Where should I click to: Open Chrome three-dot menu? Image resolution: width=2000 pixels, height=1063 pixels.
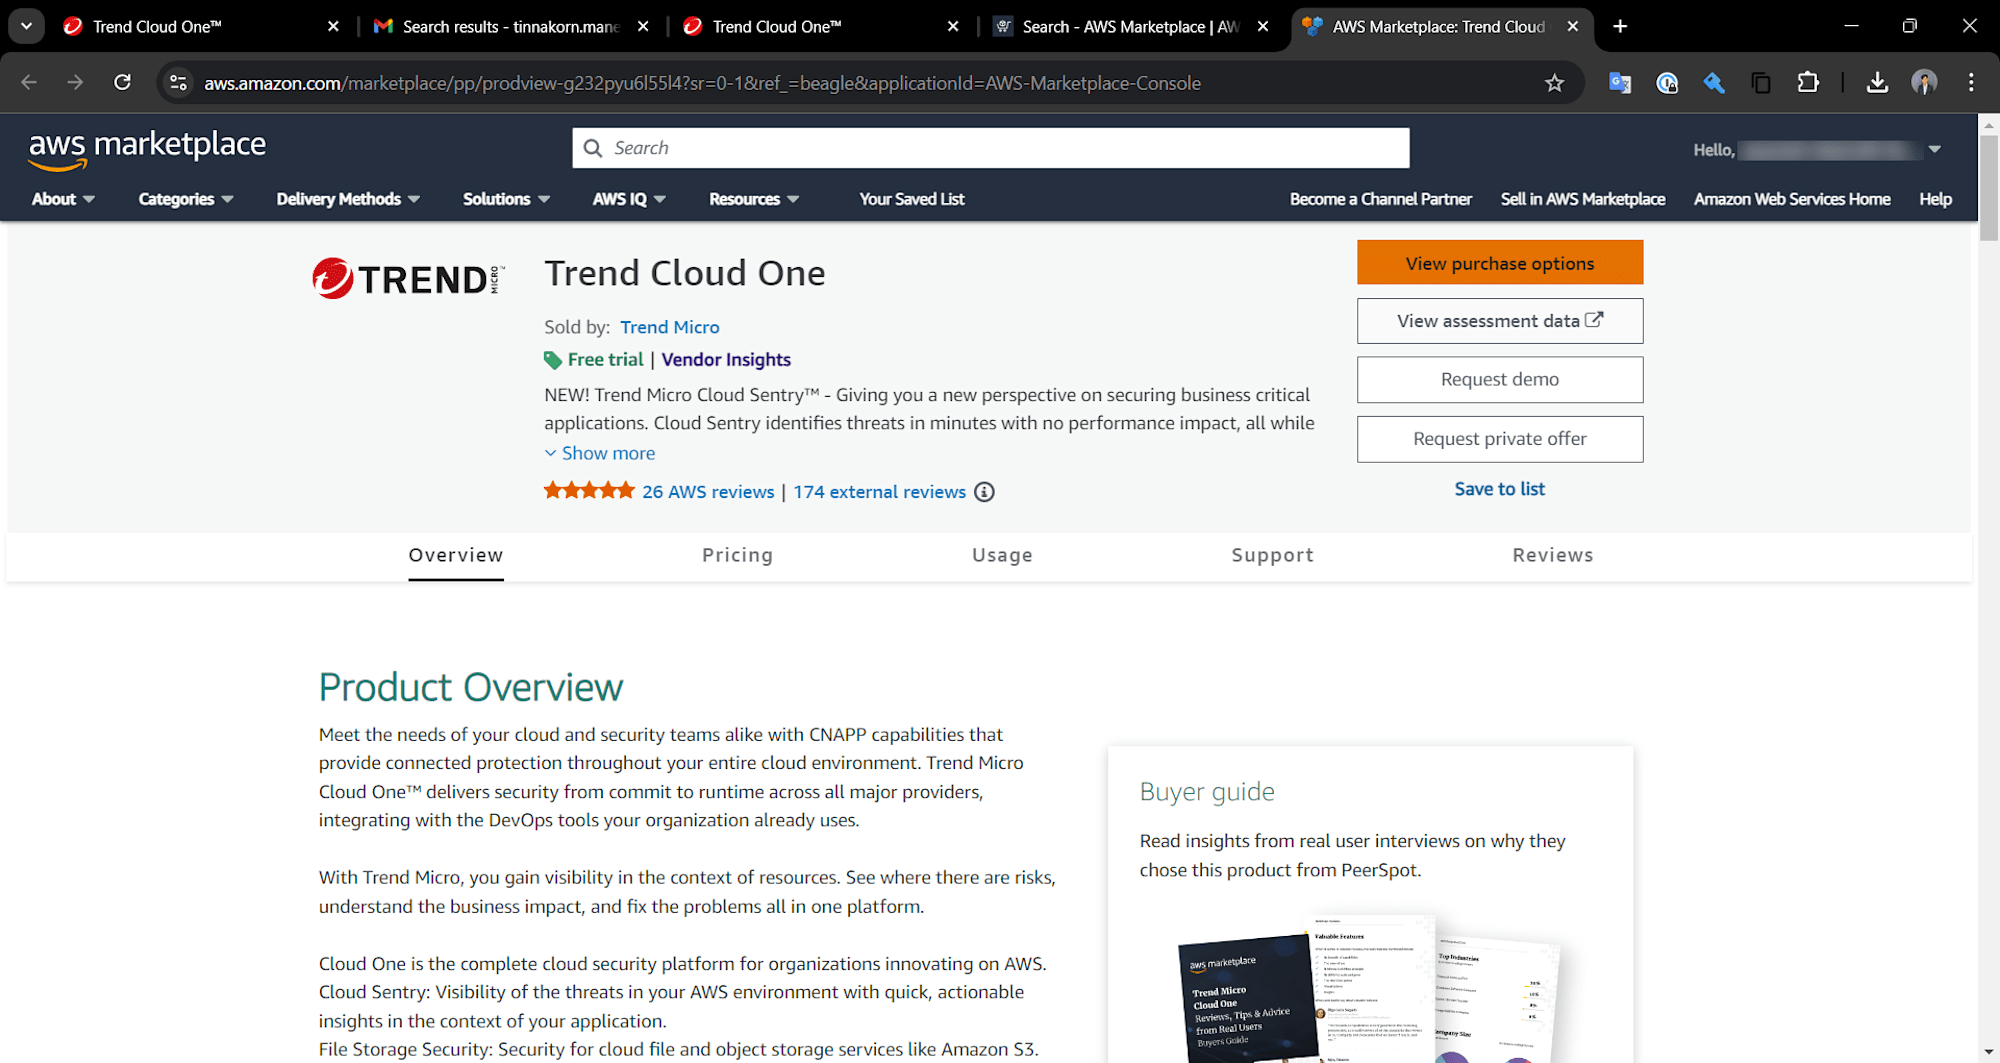1971,83
